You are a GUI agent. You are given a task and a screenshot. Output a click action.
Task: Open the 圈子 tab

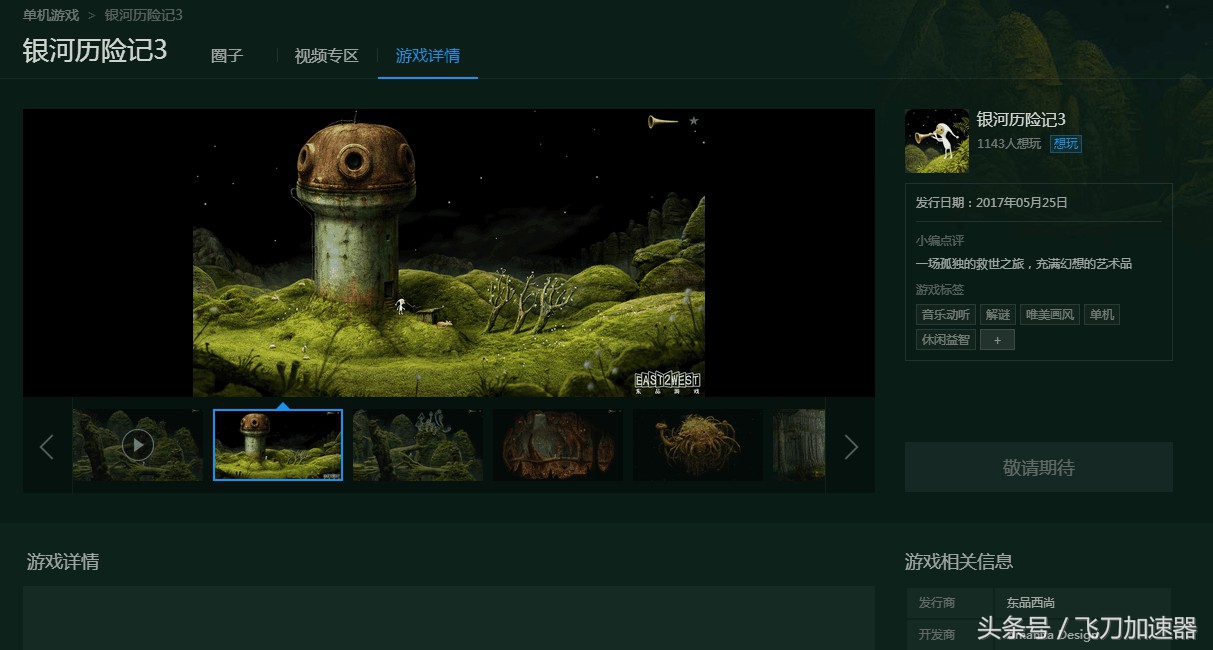(227, 56)
